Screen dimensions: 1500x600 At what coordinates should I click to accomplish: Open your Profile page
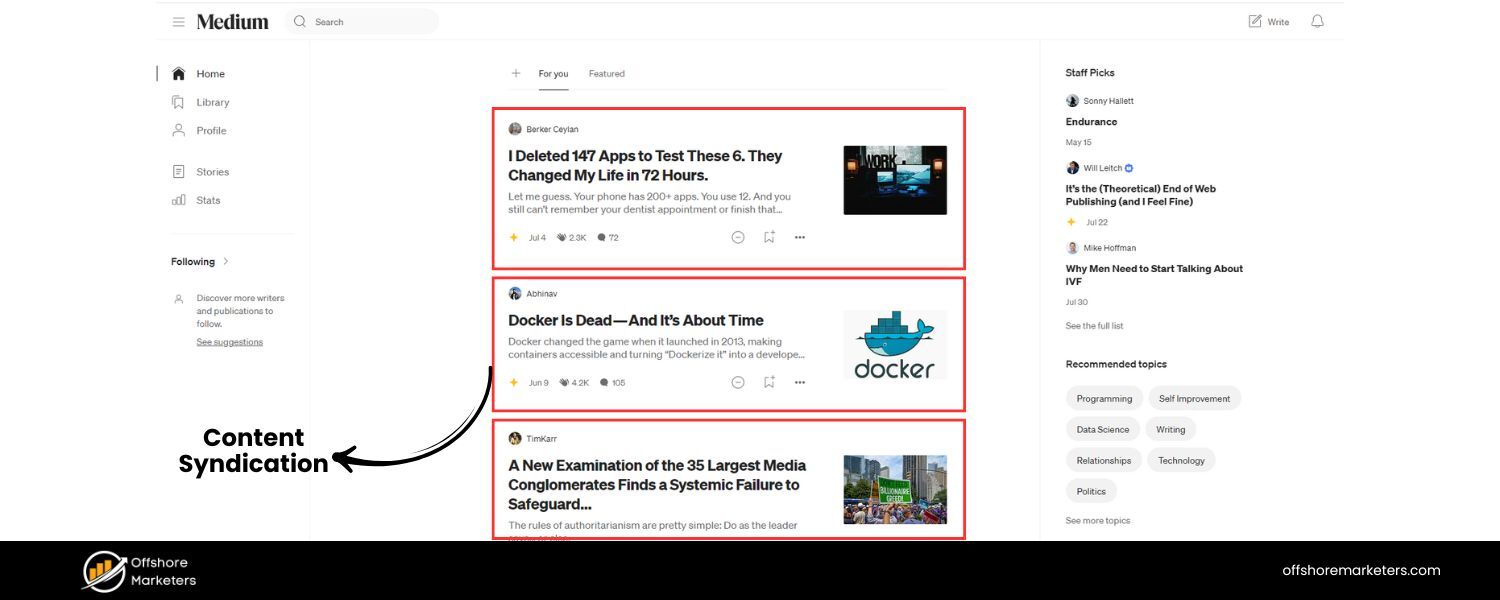click(211, 130)
